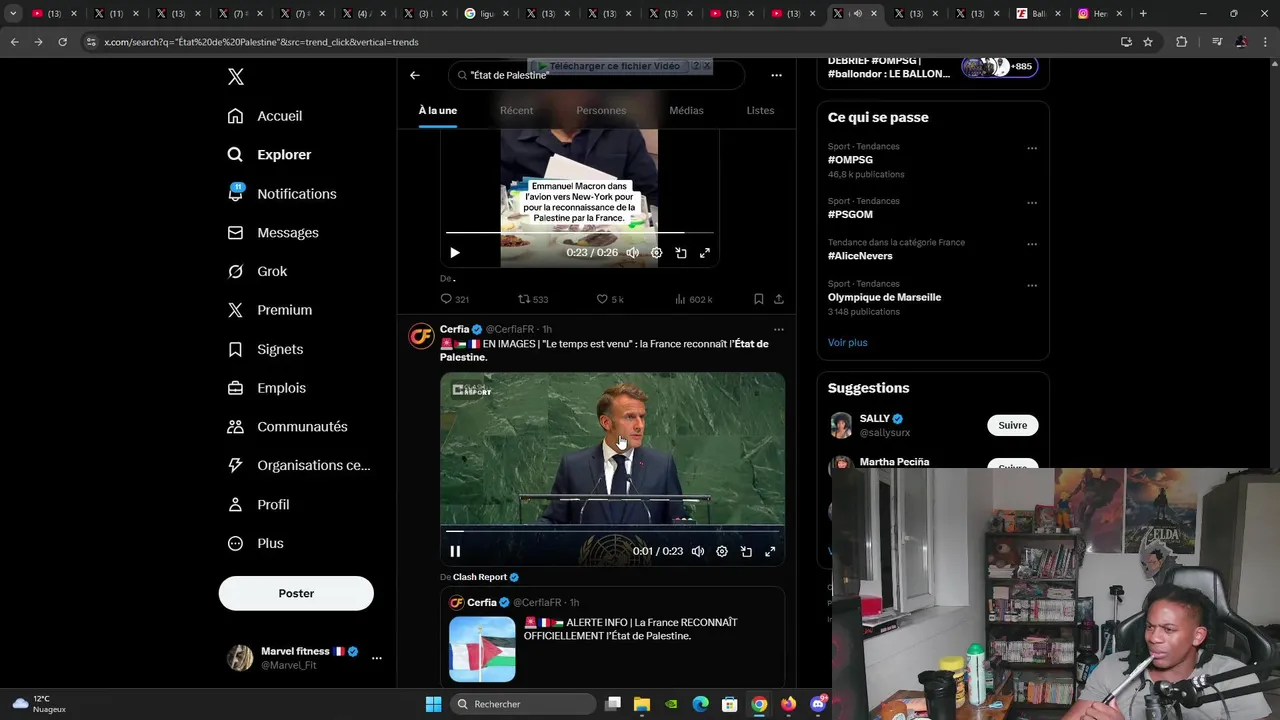Bookmark page with Chrome star icon
This screenshot has height=720, width=1280.
click(1148, 42)
